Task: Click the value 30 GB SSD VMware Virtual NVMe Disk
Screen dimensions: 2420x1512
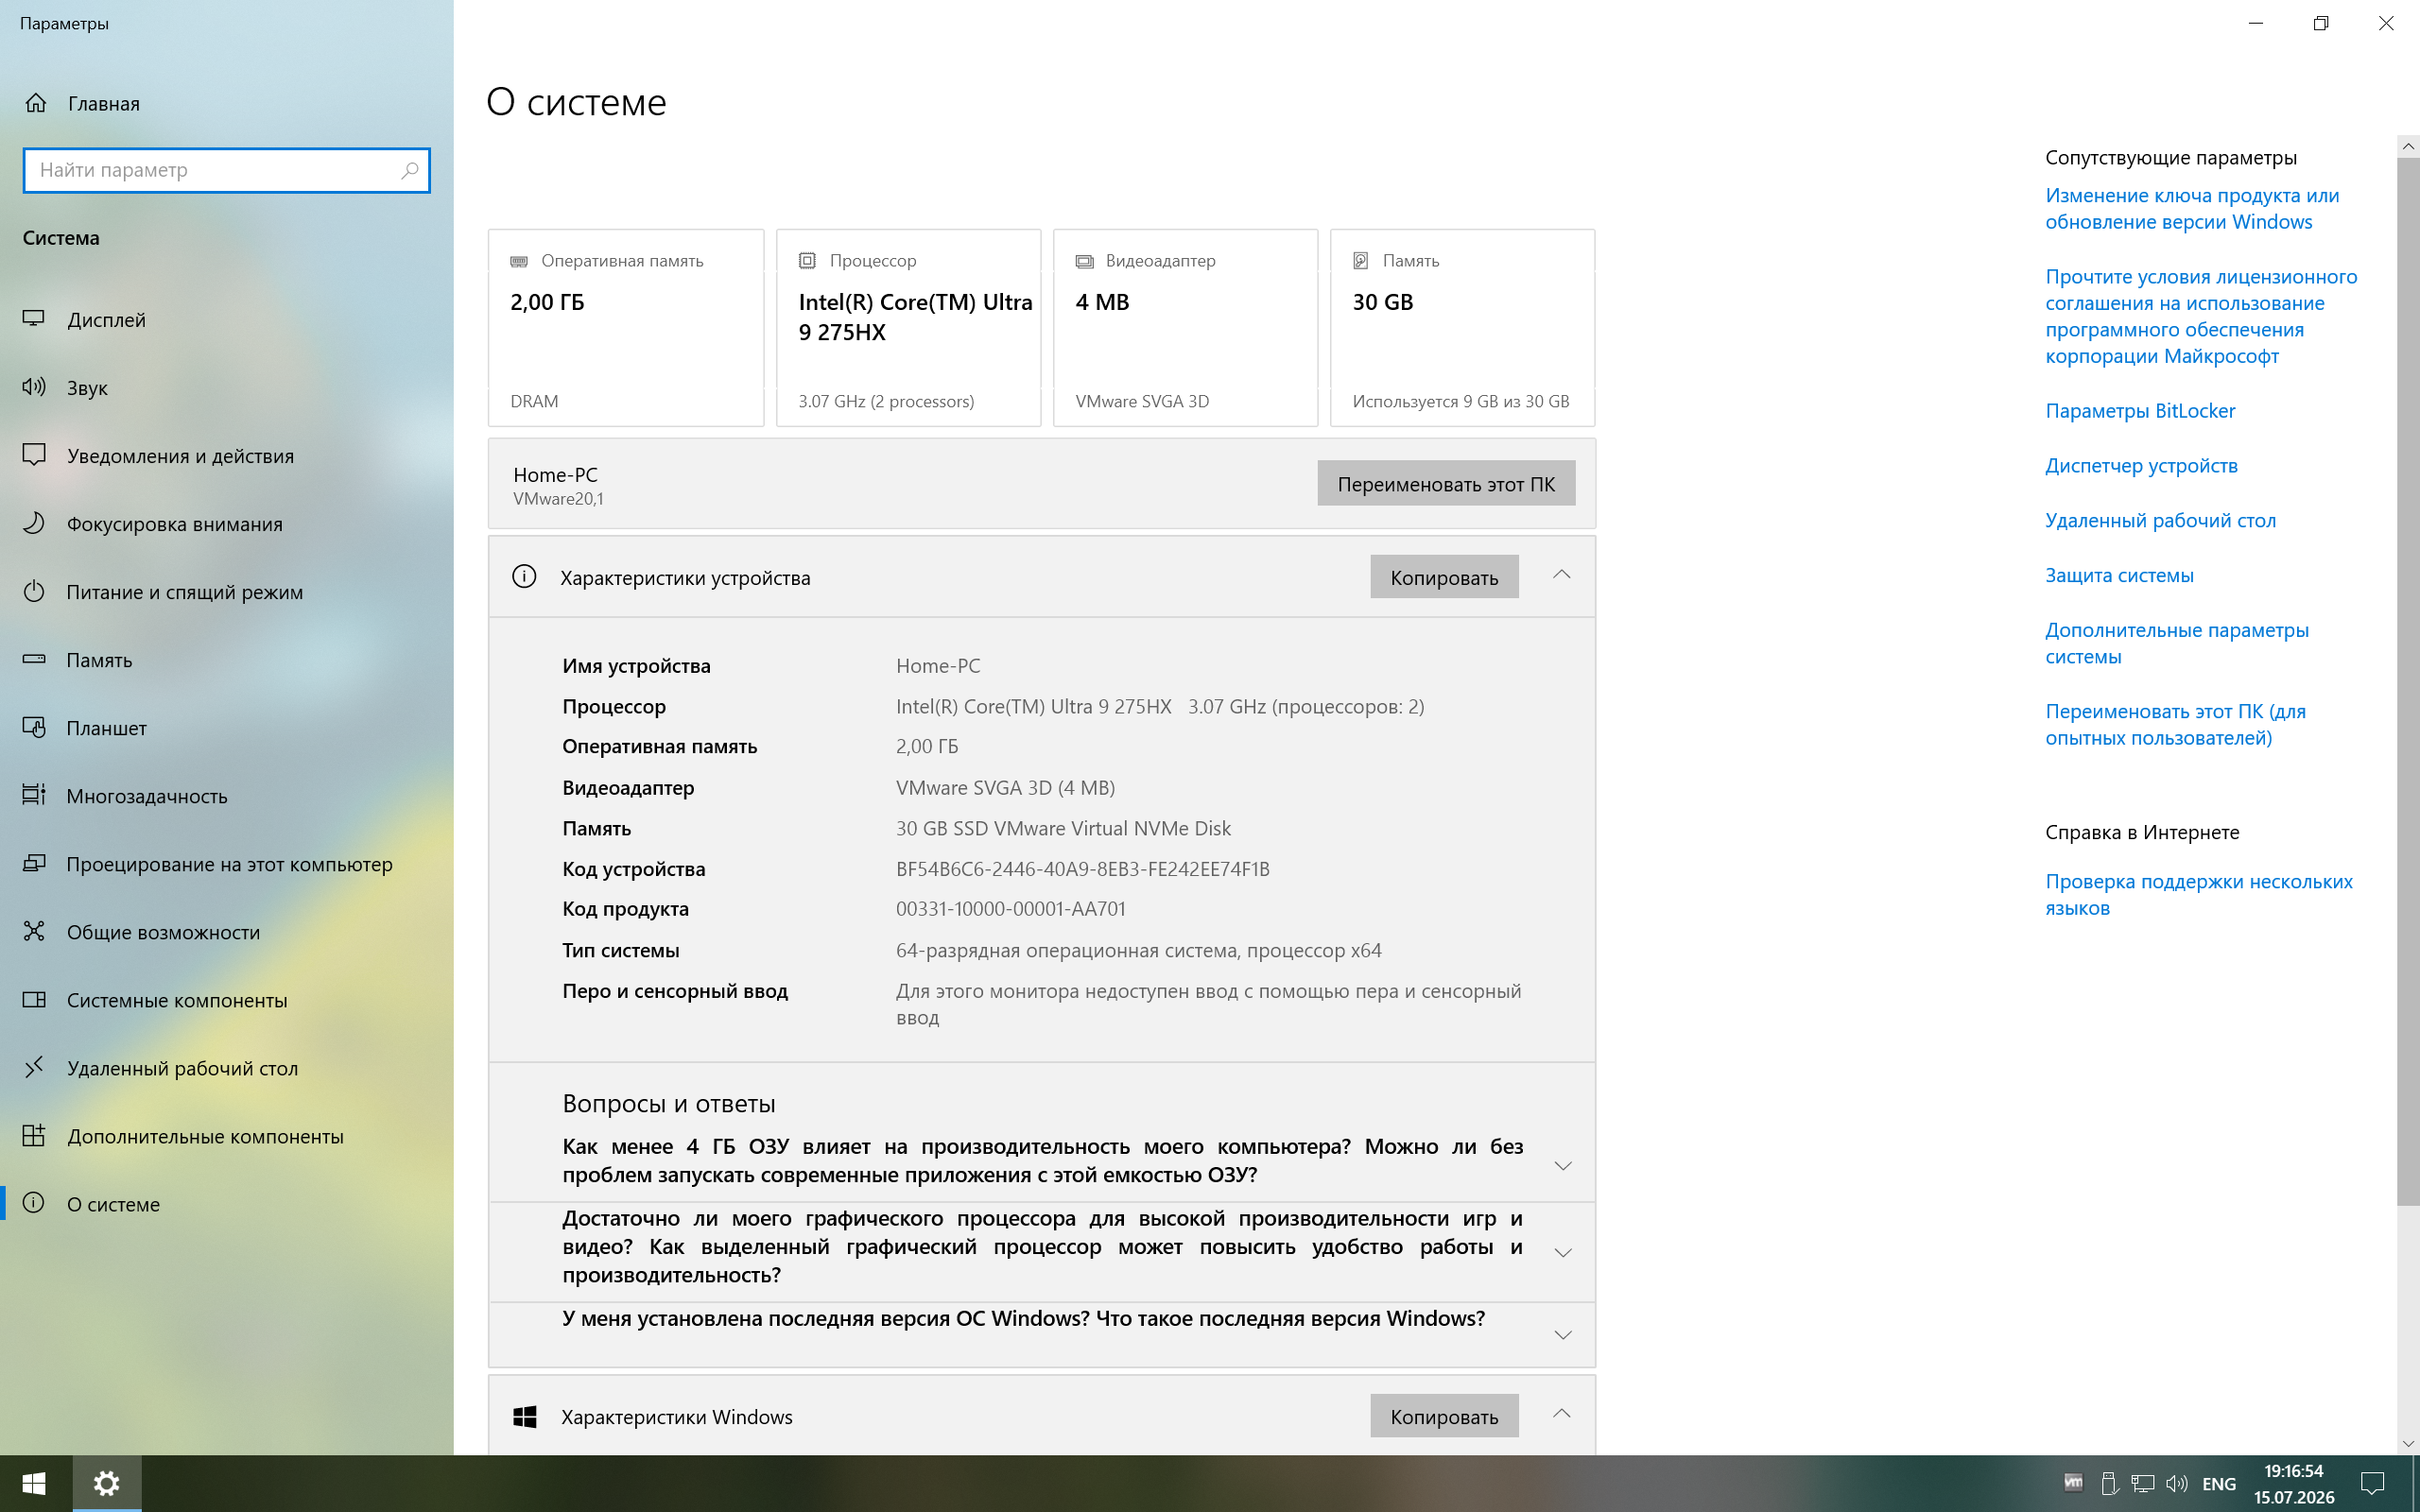Action: click(x=1063, y=828)
